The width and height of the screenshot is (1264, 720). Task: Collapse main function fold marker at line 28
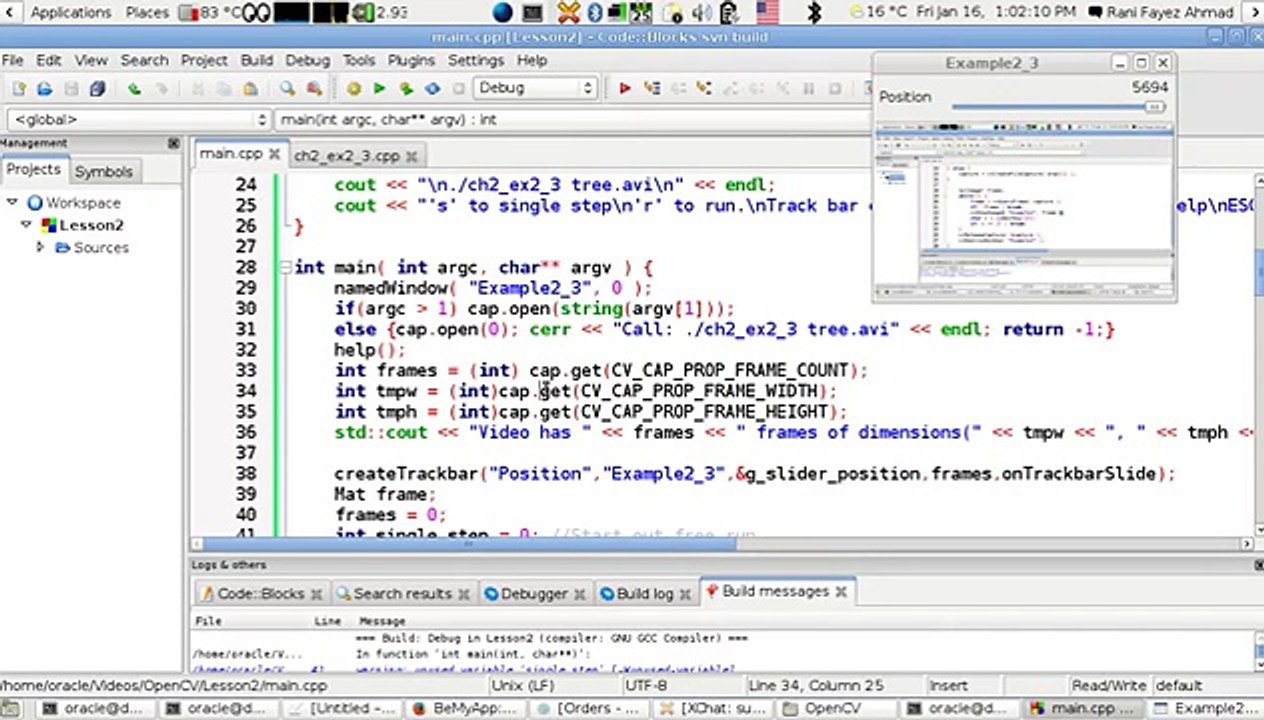(x=286, y=268)
